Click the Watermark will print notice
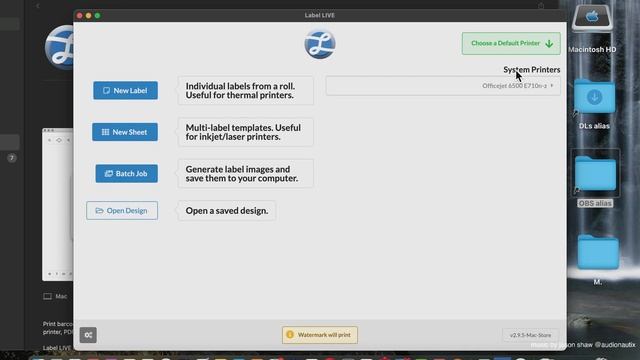 [320, 335]
